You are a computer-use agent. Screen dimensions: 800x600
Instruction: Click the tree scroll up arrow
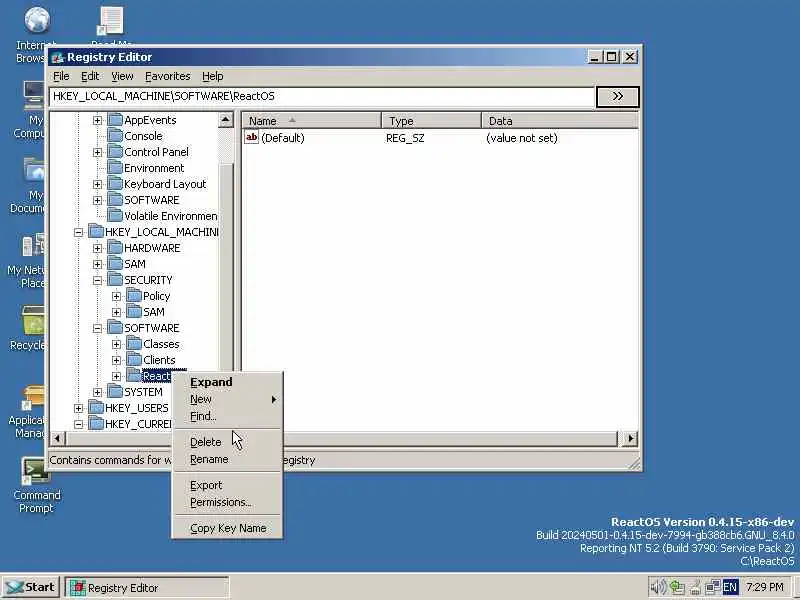point(226,120)
